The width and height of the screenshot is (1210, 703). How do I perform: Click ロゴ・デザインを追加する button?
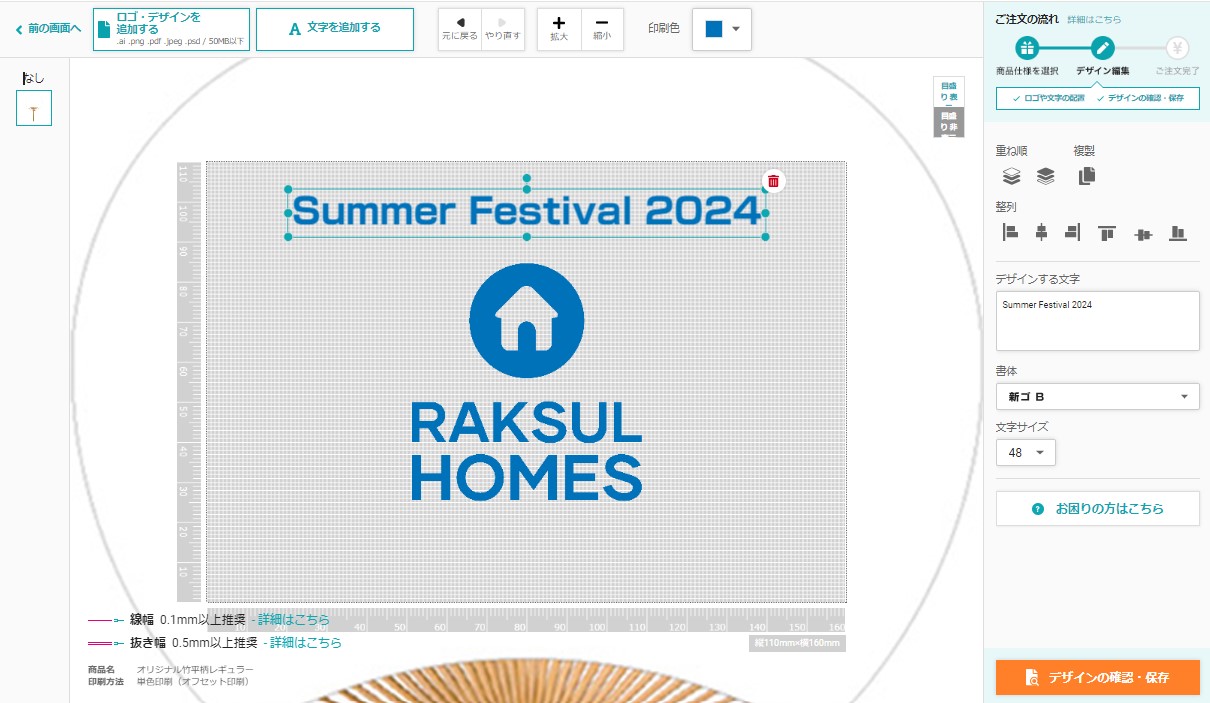171,29
